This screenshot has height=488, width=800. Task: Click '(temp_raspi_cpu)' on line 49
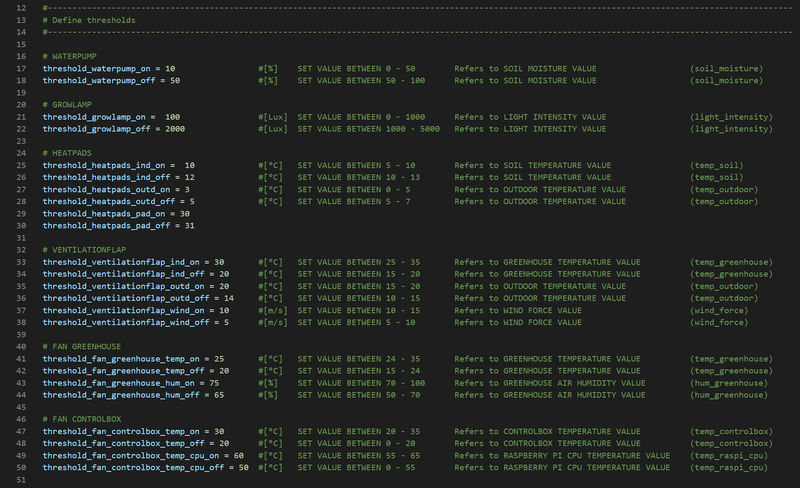728,455
